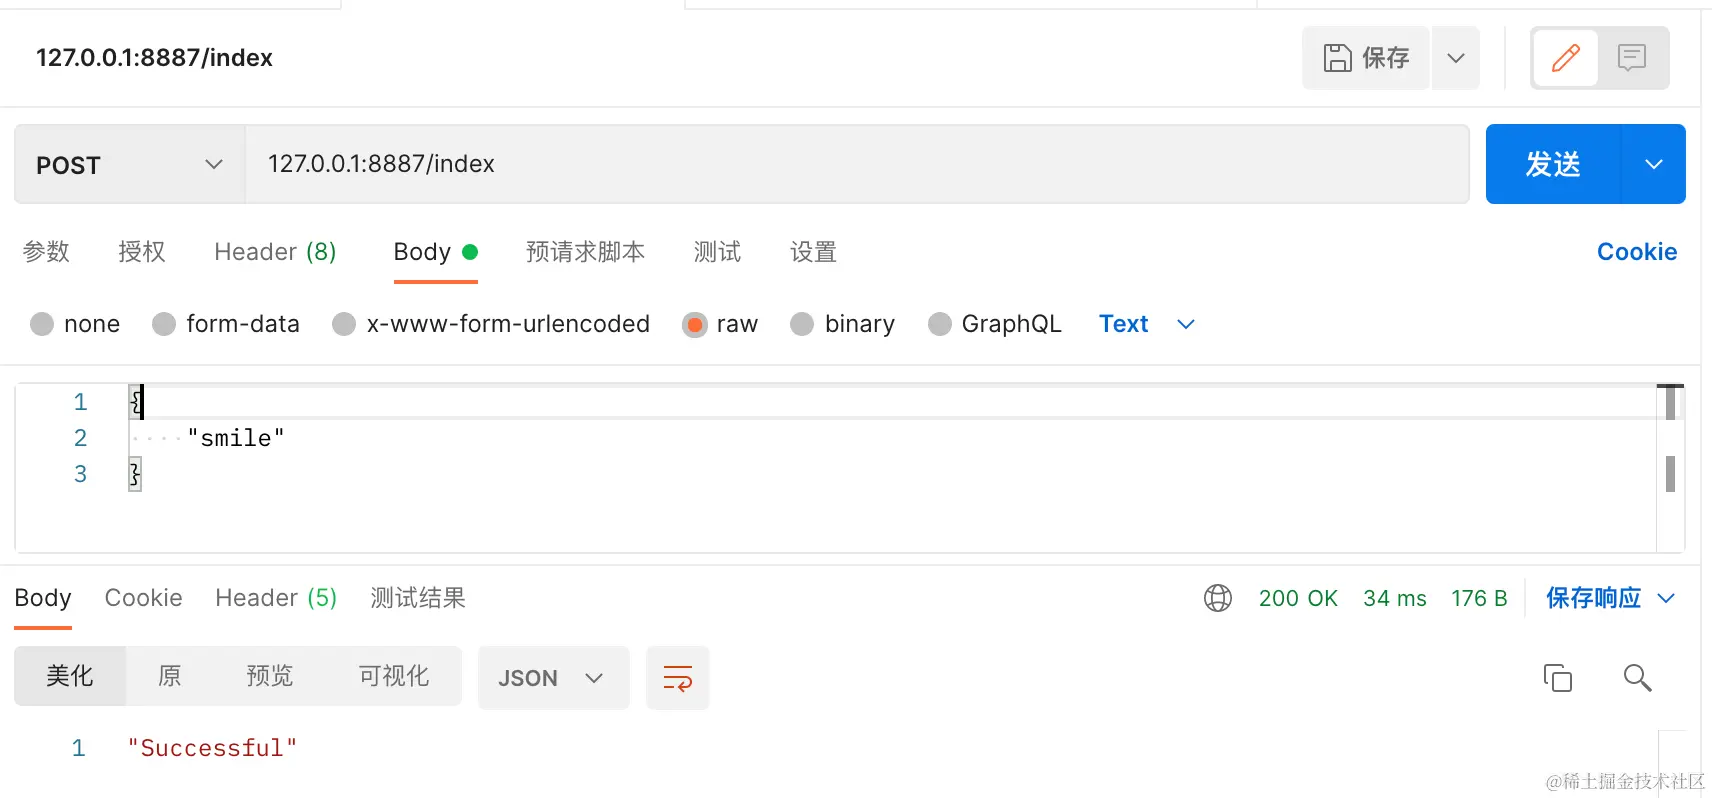Click the 34 ms response time
The width and height of the screenshot is (1712, 798).
click(1395, 598)
